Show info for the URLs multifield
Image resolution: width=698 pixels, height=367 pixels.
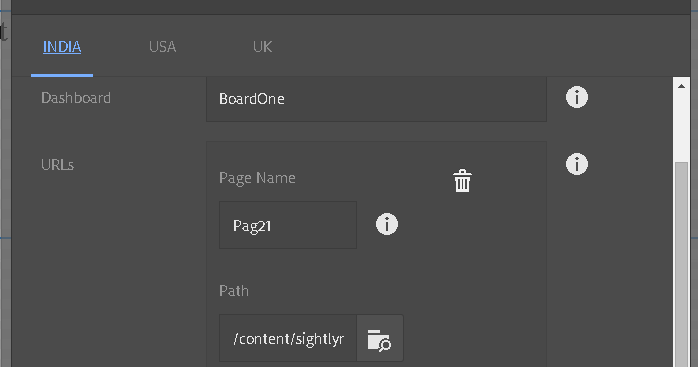[577, 164]
